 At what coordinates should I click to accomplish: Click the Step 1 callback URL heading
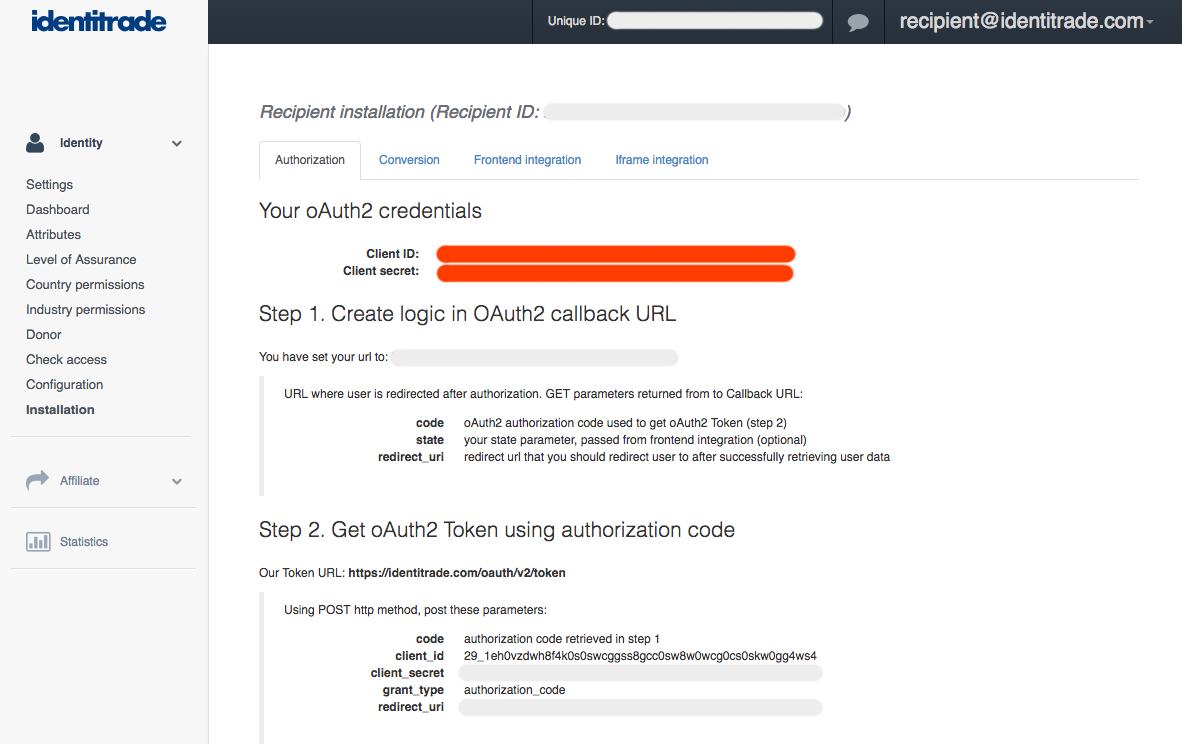[467, 314]
